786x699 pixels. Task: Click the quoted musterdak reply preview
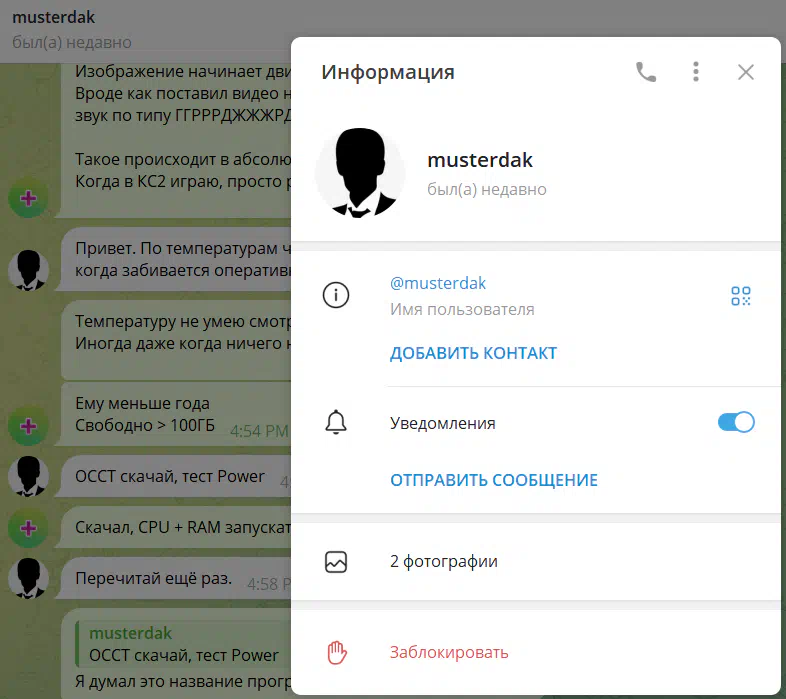click(x=180, y=644)
